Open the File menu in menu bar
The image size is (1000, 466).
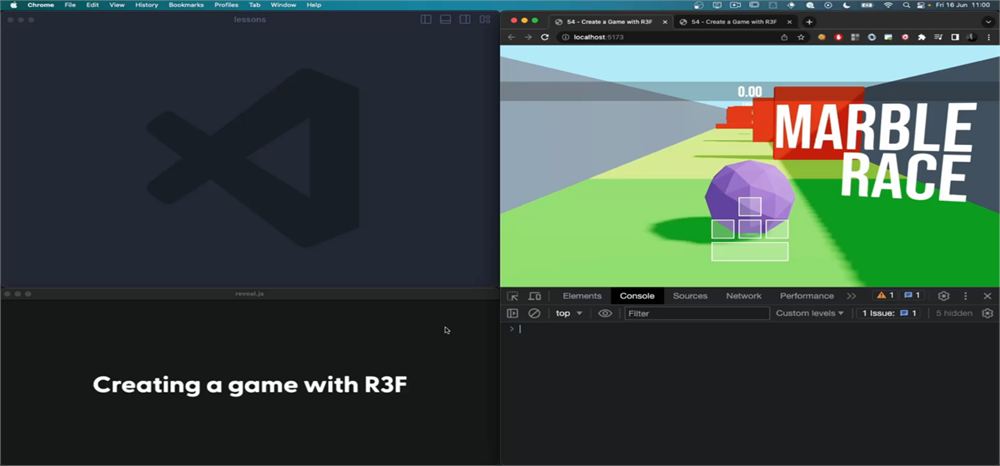[70, 5]
